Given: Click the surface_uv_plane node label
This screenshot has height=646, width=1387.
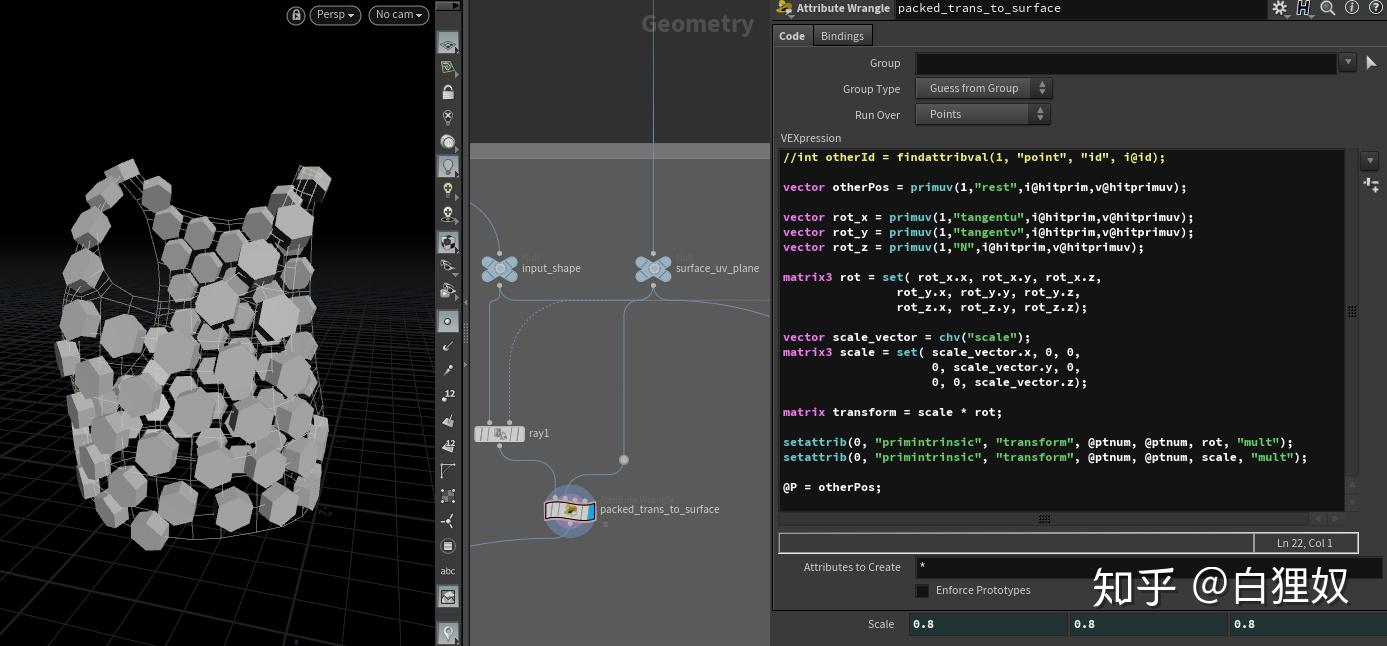Looking at the screenshot, I should coord(717,268).
